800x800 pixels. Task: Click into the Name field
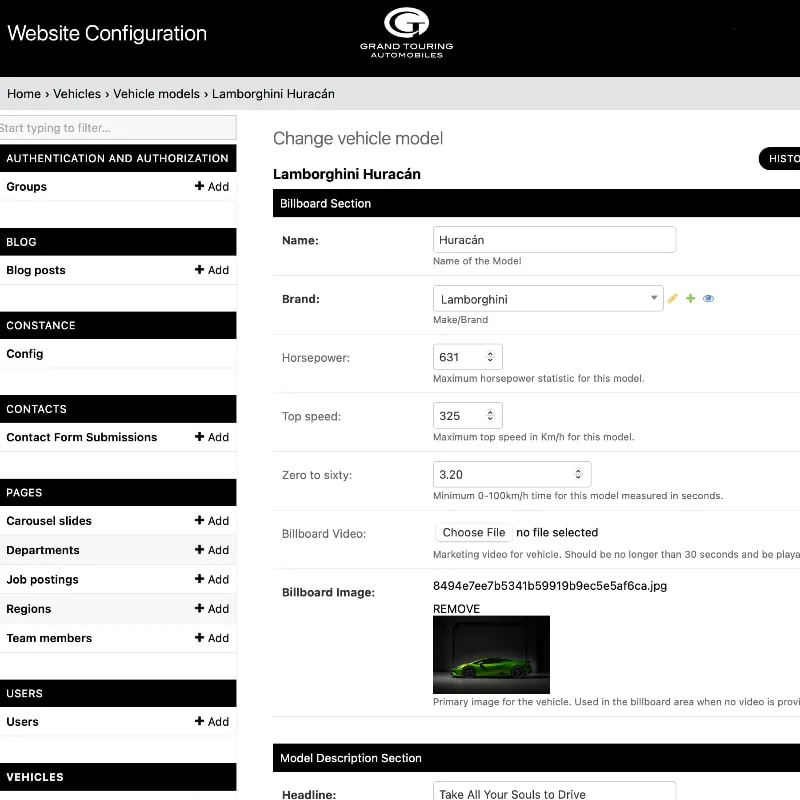(554, 240)
